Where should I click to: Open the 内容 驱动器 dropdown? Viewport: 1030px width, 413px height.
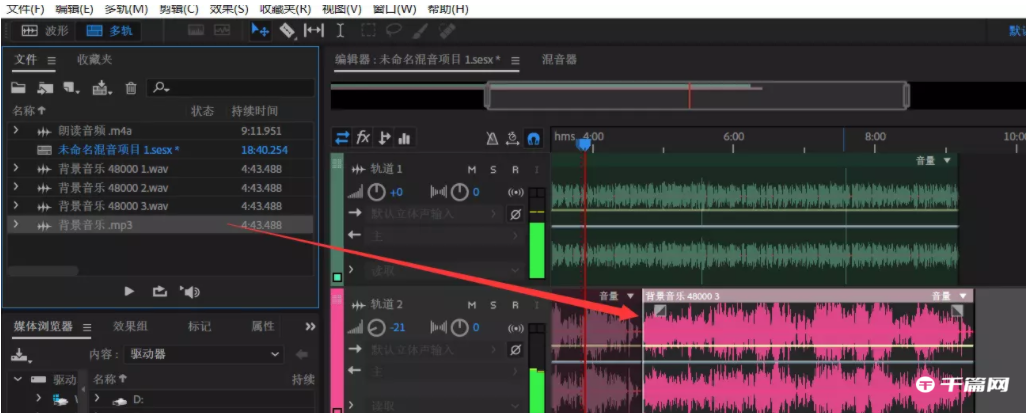[204, 355]
